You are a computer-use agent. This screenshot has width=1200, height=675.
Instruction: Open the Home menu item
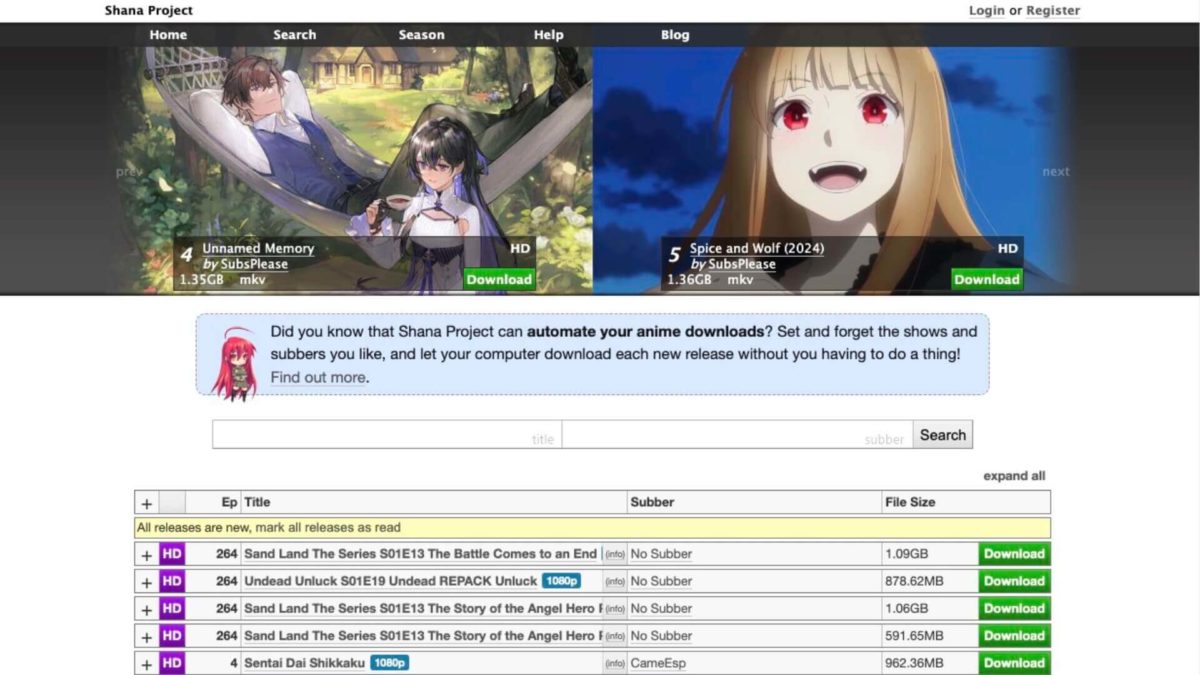pyautogui.click(x=168, y=35)
